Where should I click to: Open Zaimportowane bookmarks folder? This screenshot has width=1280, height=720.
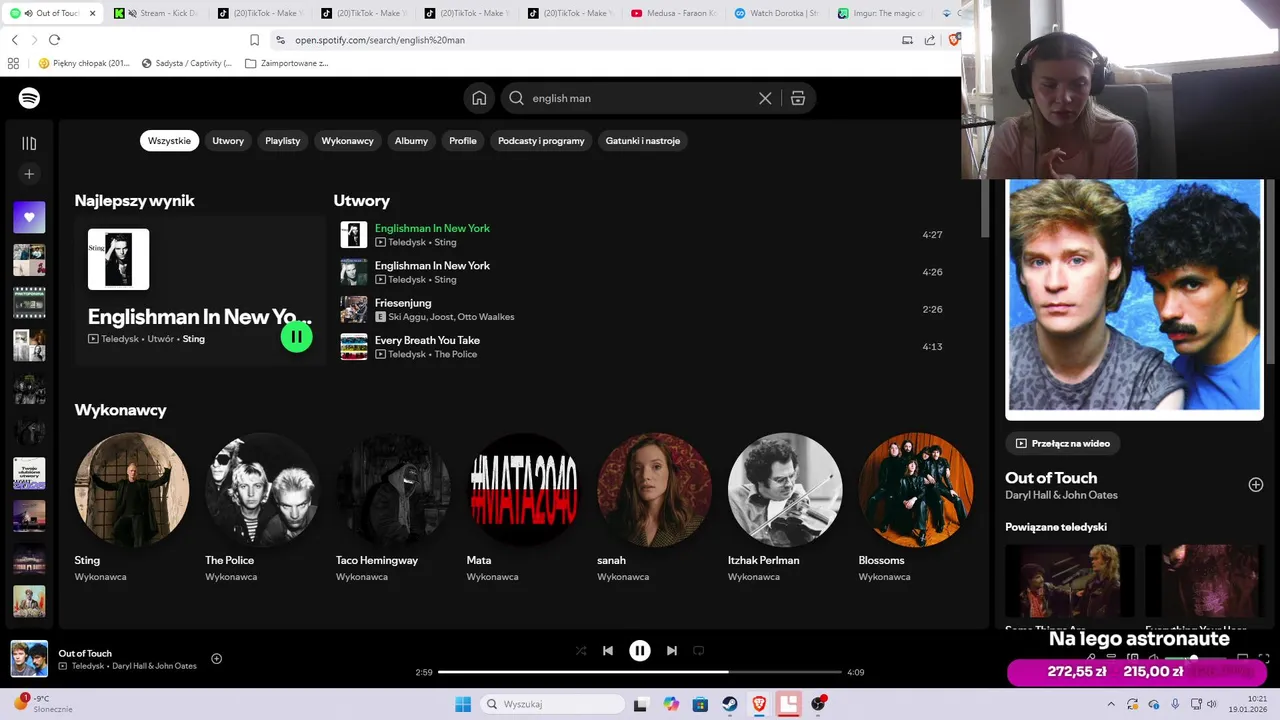[287, 63]
